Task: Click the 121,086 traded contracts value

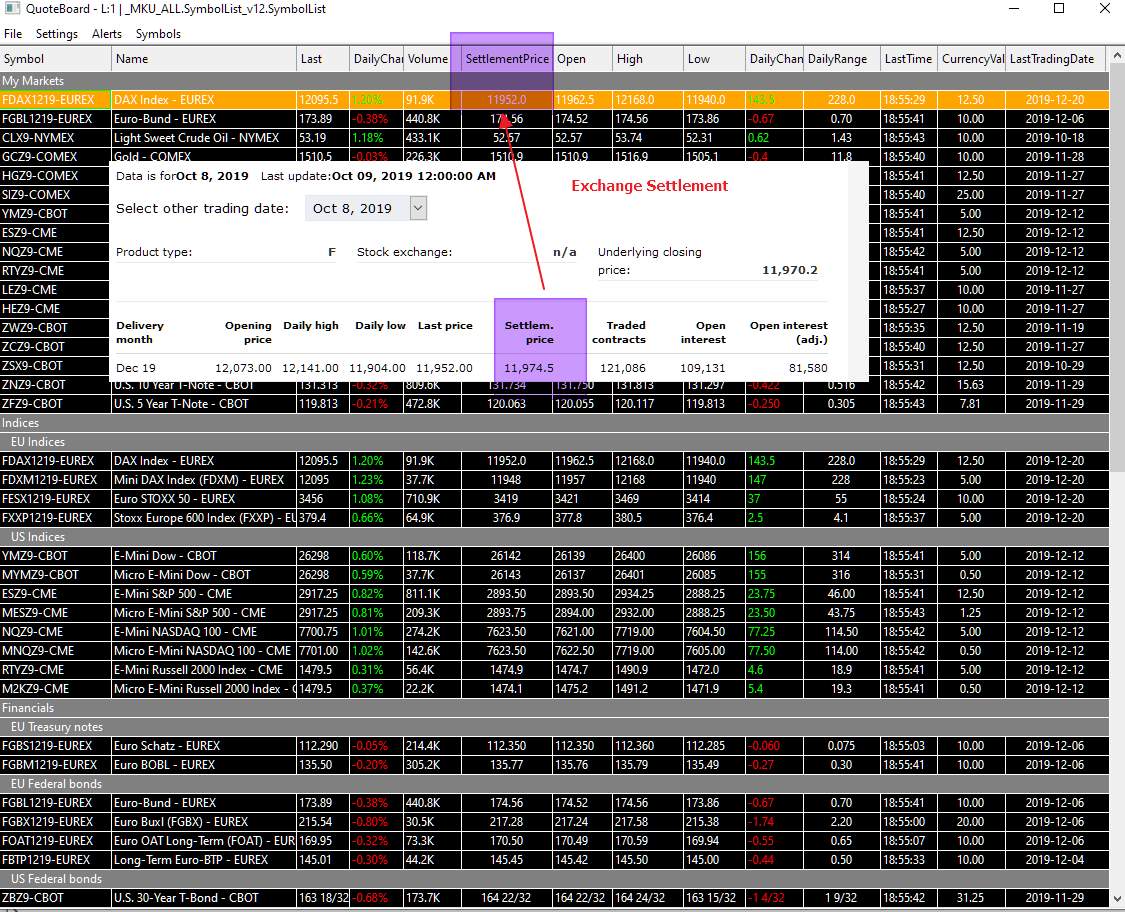Action: click(x=623, y=368)
